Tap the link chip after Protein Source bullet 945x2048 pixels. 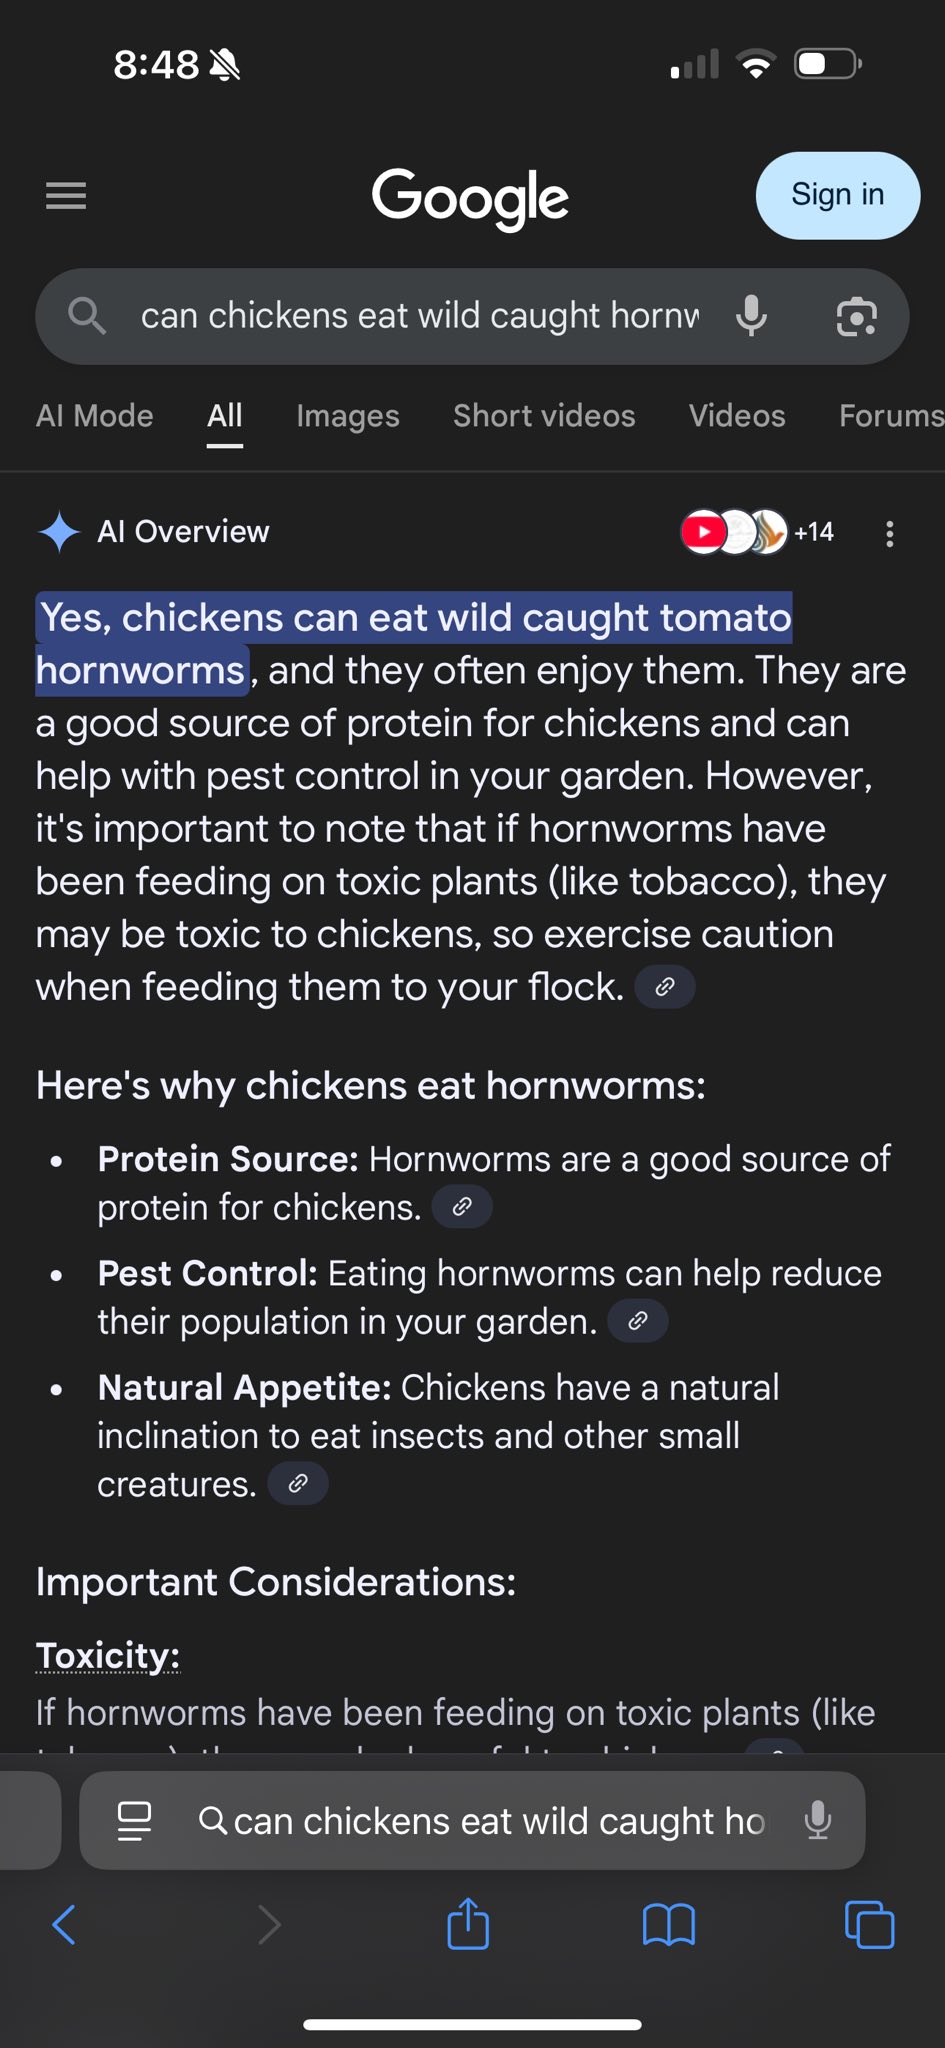click(462, 1206)
